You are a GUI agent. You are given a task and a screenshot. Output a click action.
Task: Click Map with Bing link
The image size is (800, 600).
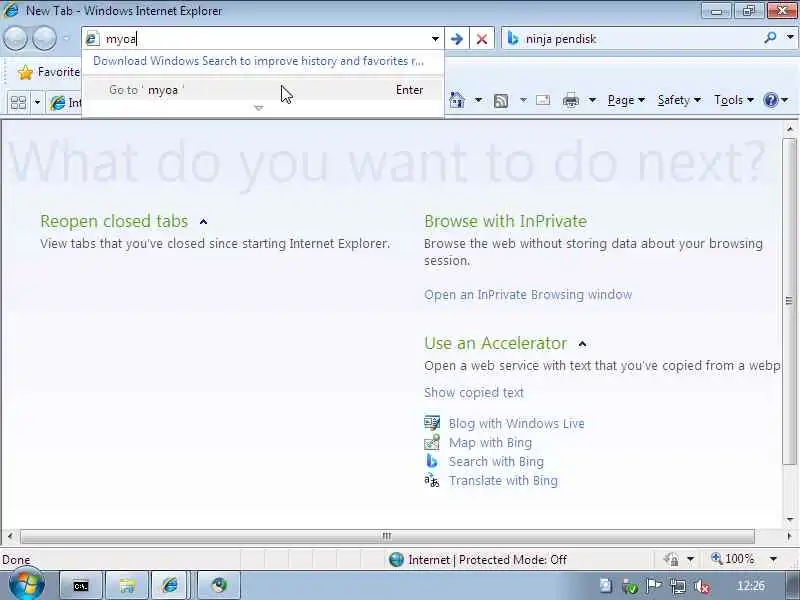point(490,442)
